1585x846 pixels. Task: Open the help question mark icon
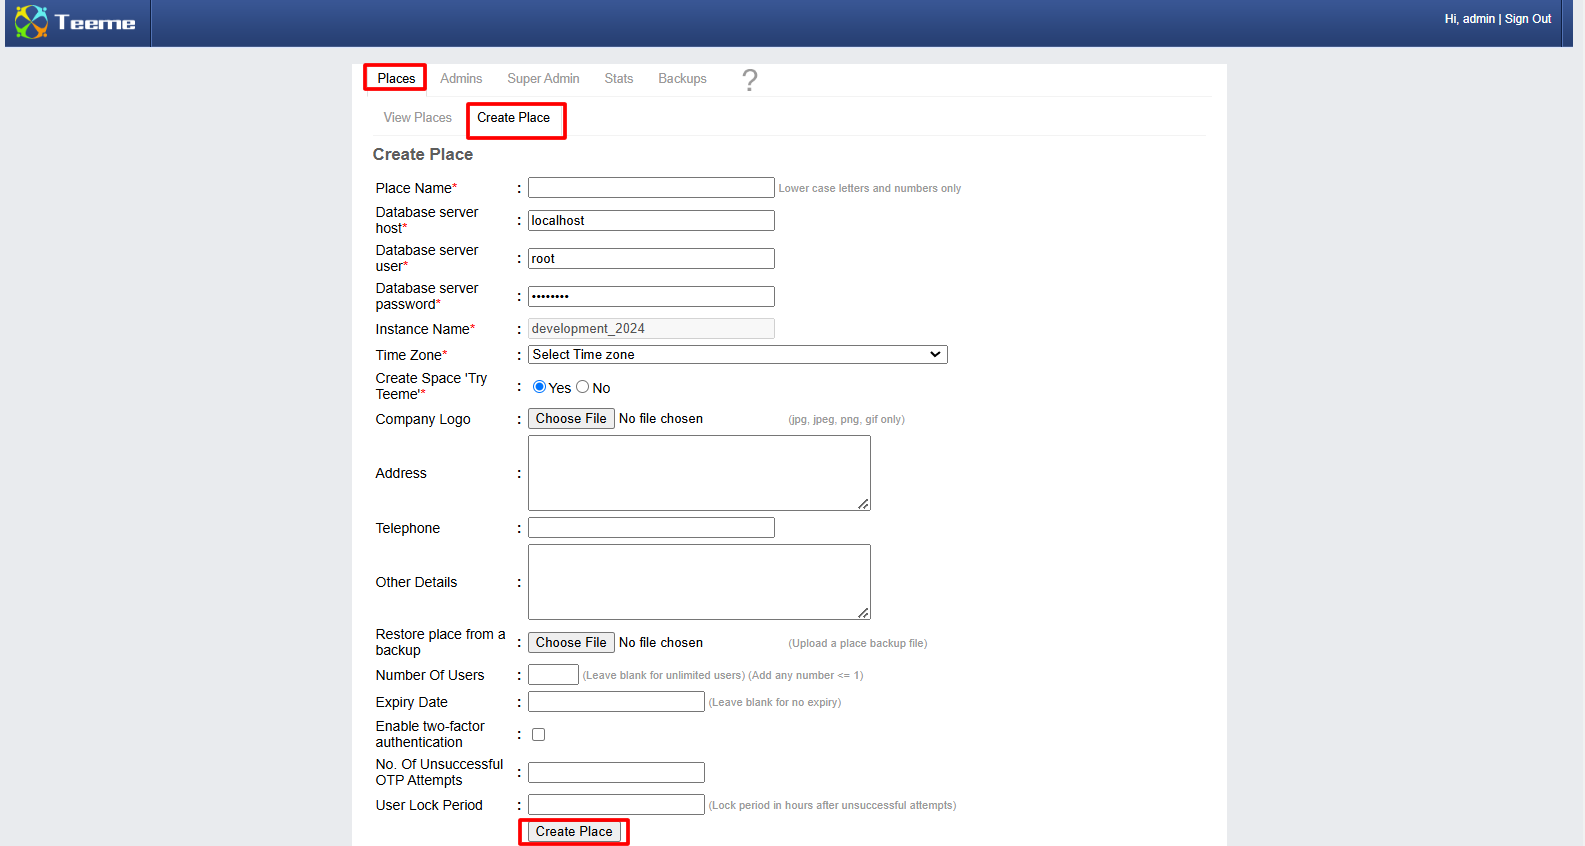click(749, 80)
